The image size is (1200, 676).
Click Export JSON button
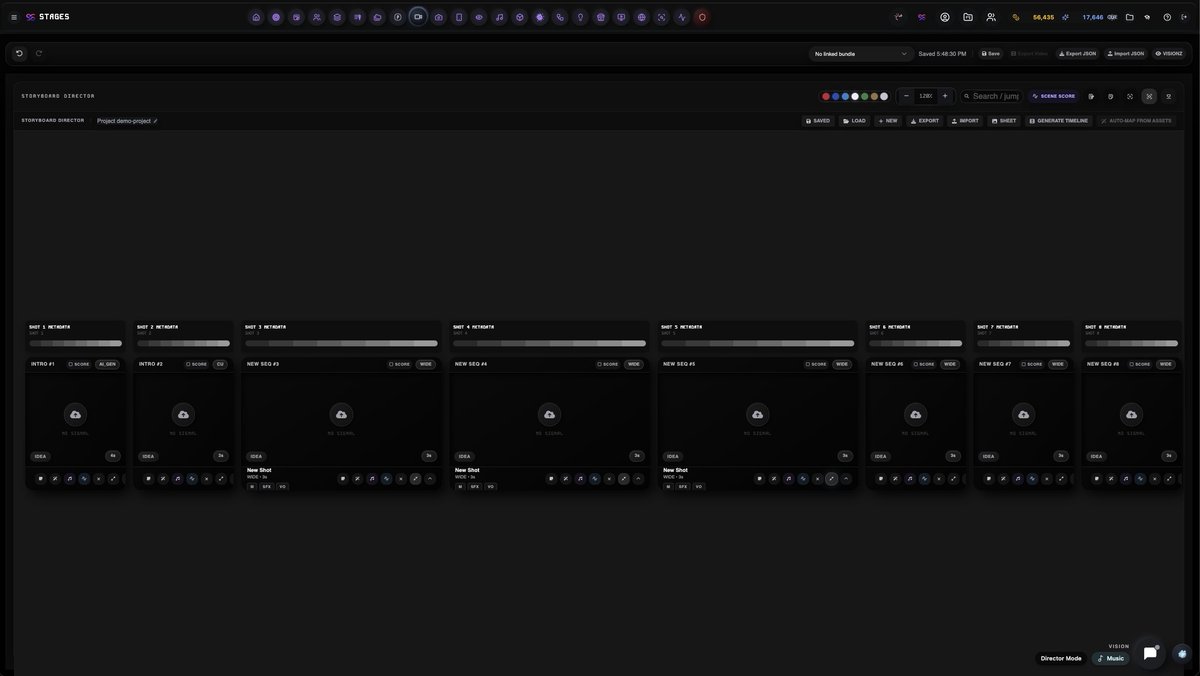click(x=1077, y=53)
